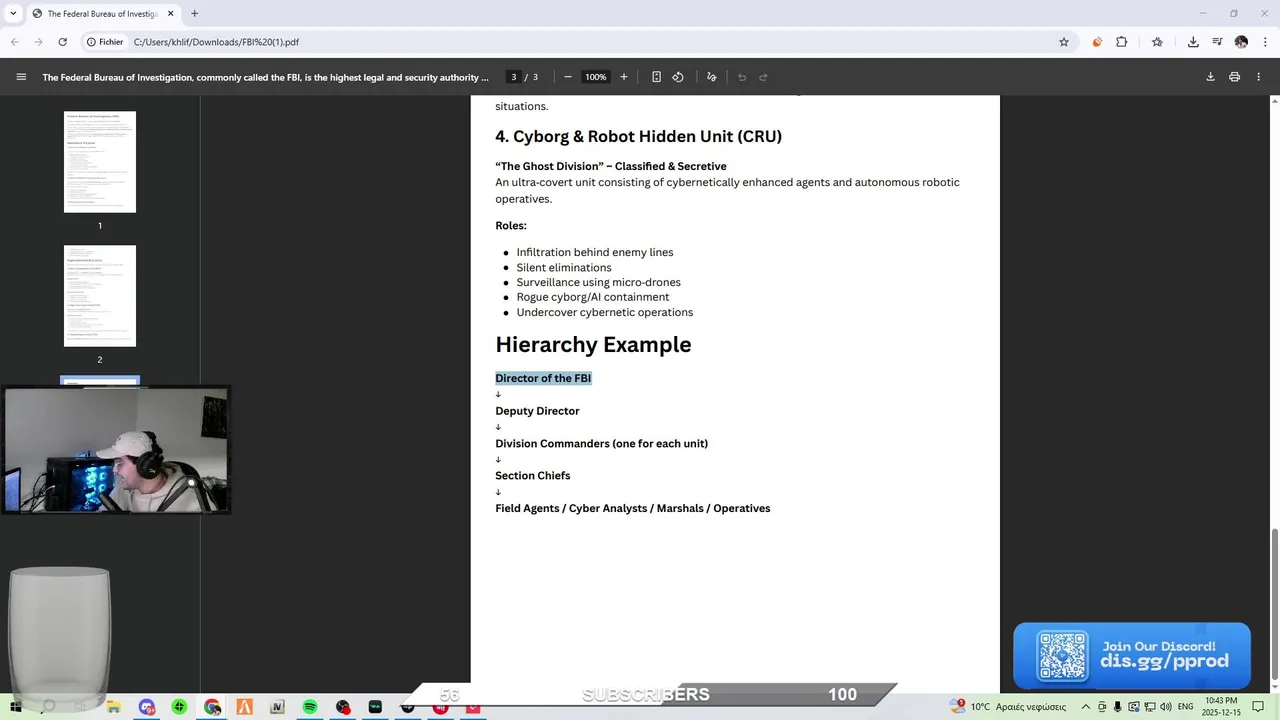Screen dimensions: 1280x720
Task: Click the fit to page icon
Action: 656,77
